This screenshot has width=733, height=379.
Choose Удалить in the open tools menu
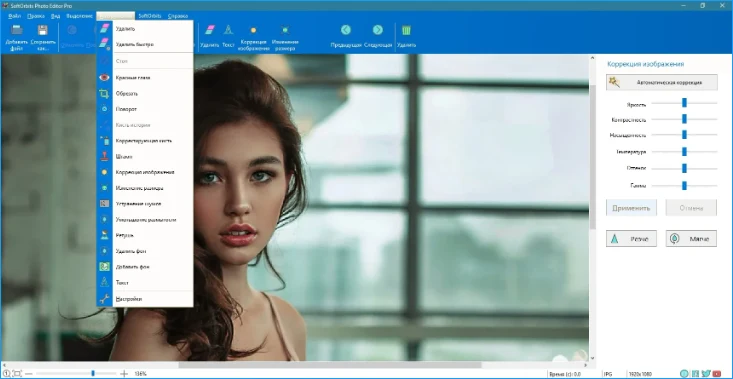pos(145,29)
